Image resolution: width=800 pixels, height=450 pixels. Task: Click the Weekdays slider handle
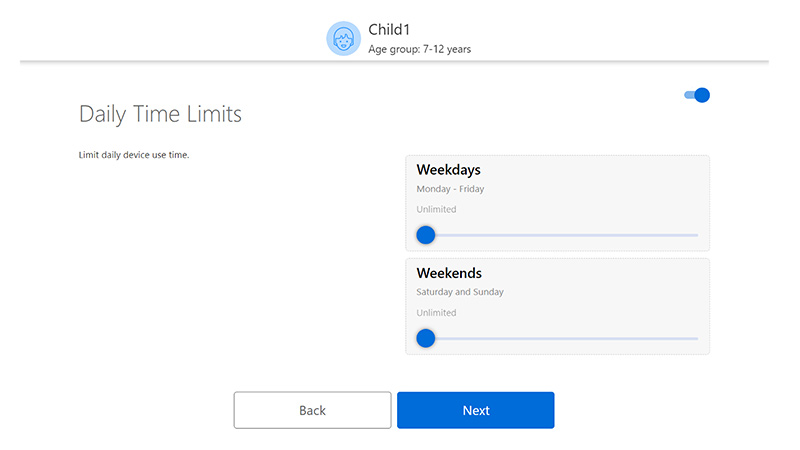click(426, 235)
